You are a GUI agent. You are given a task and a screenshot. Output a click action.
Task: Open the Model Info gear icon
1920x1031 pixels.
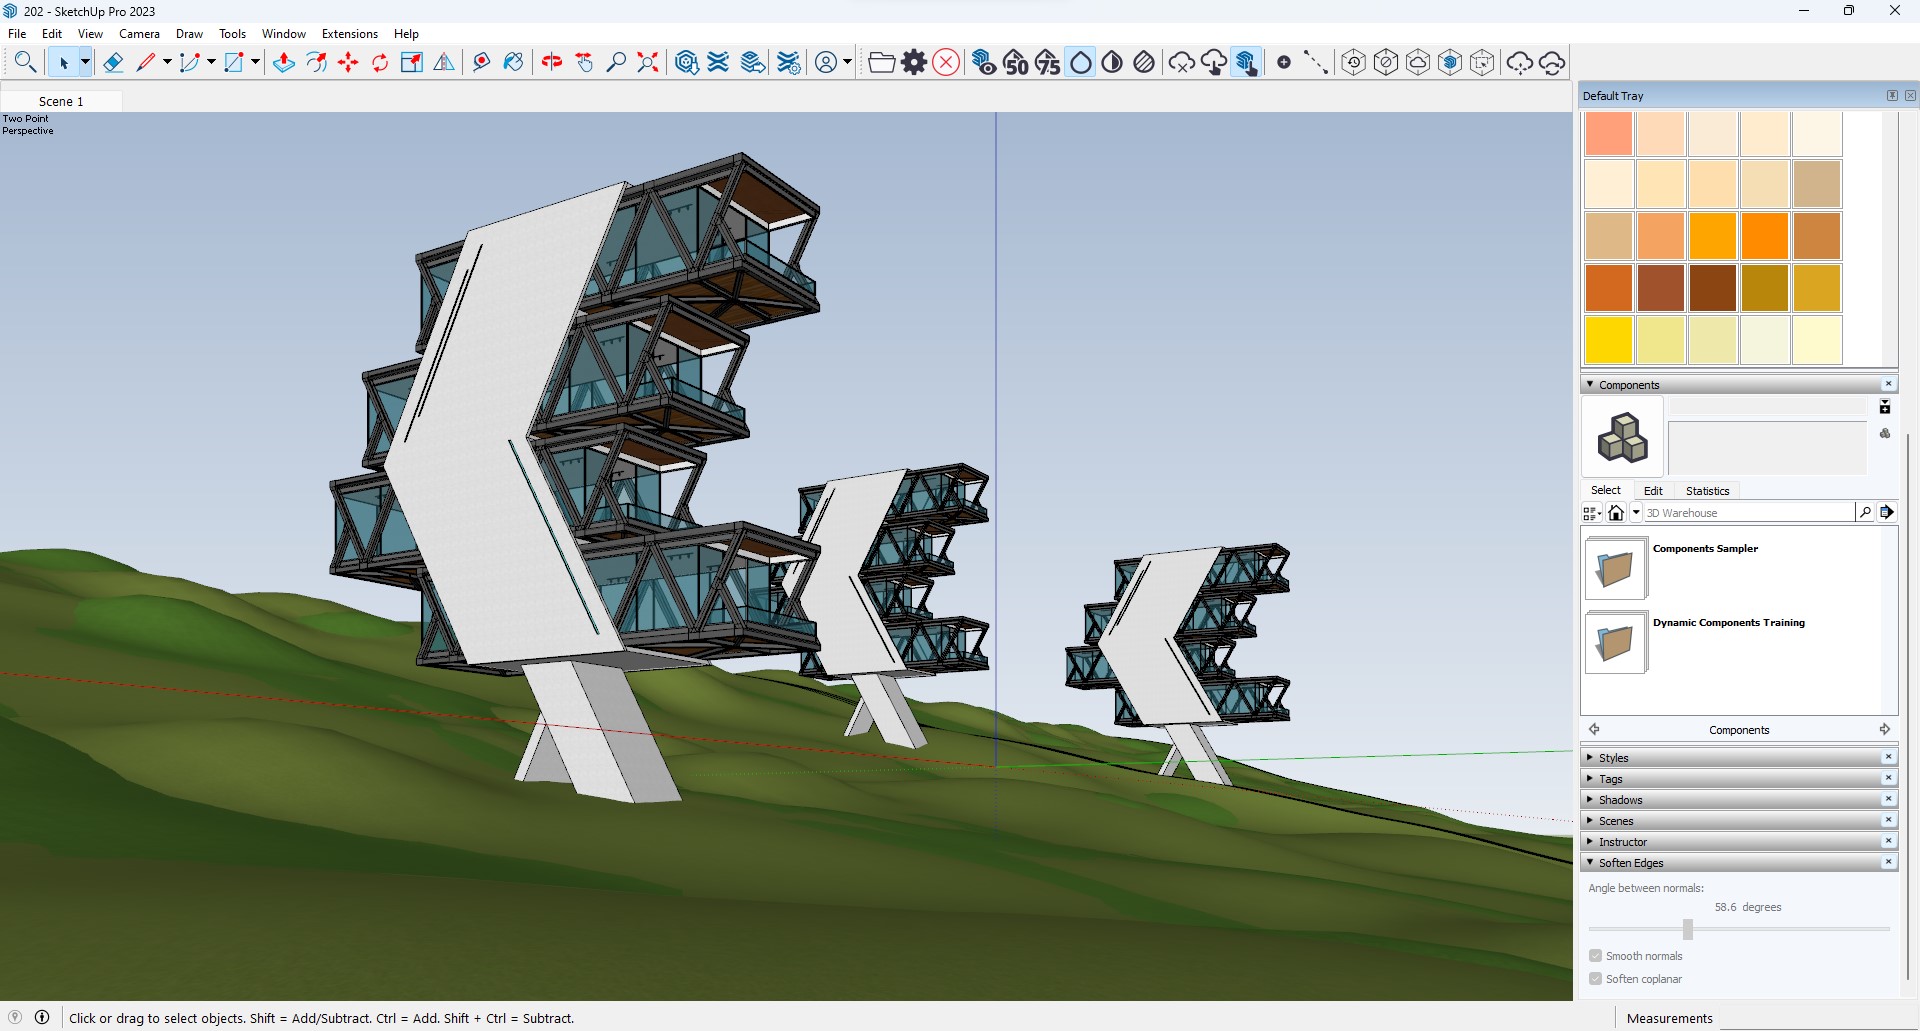pos(914,62)
